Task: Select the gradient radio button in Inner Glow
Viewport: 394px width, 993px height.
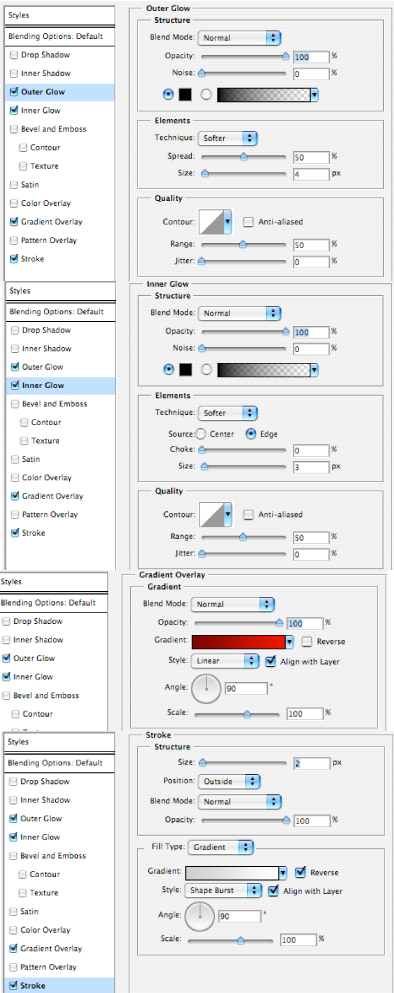Action: point(206,370)
